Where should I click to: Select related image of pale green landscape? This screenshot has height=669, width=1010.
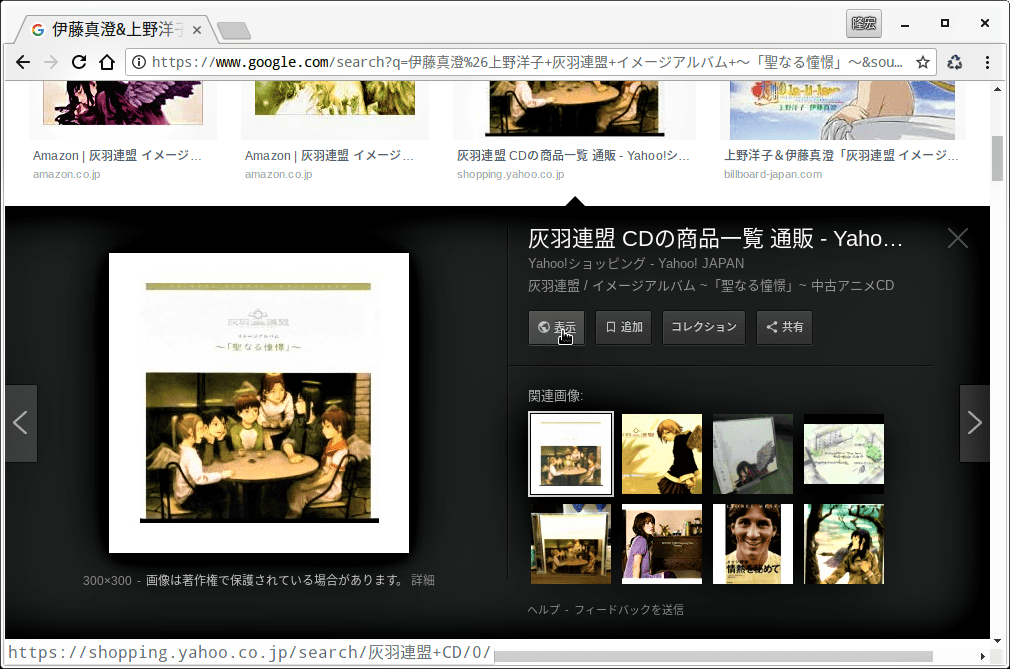coord(844,454)
